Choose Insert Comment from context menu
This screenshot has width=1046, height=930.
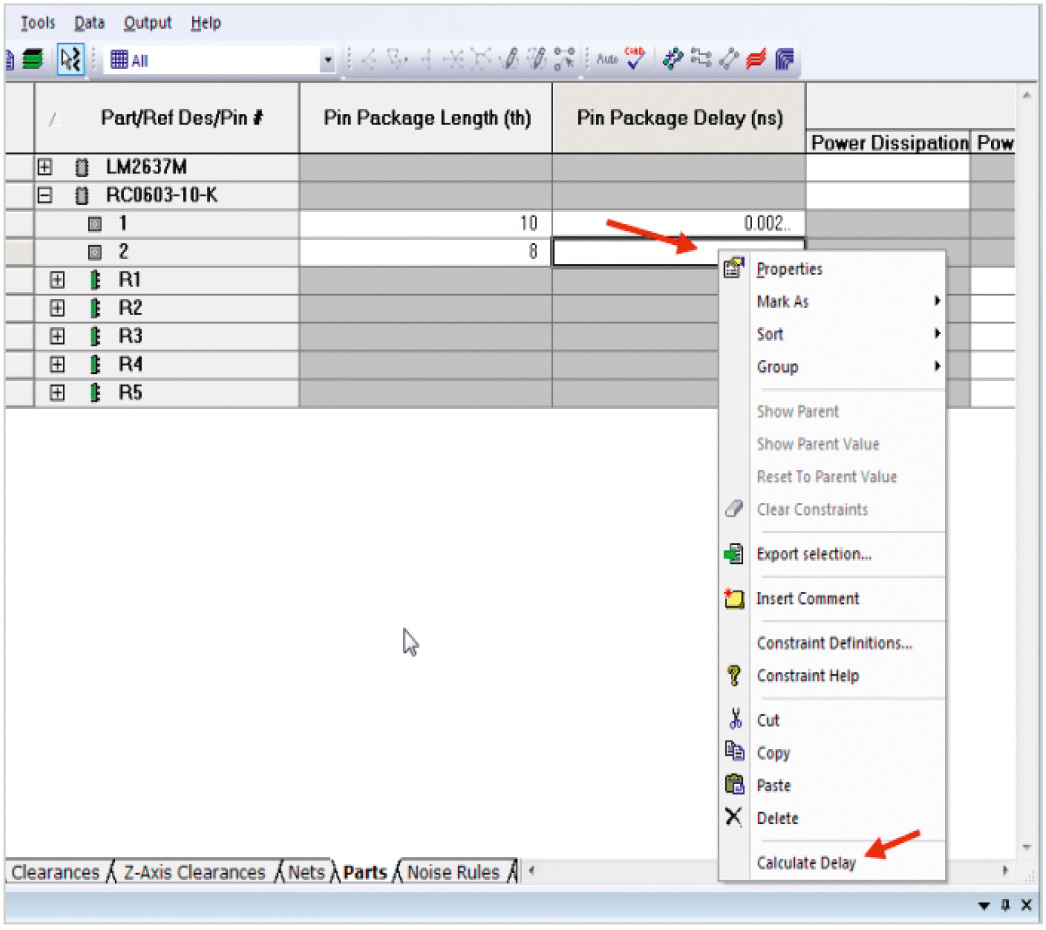[832, 598]
